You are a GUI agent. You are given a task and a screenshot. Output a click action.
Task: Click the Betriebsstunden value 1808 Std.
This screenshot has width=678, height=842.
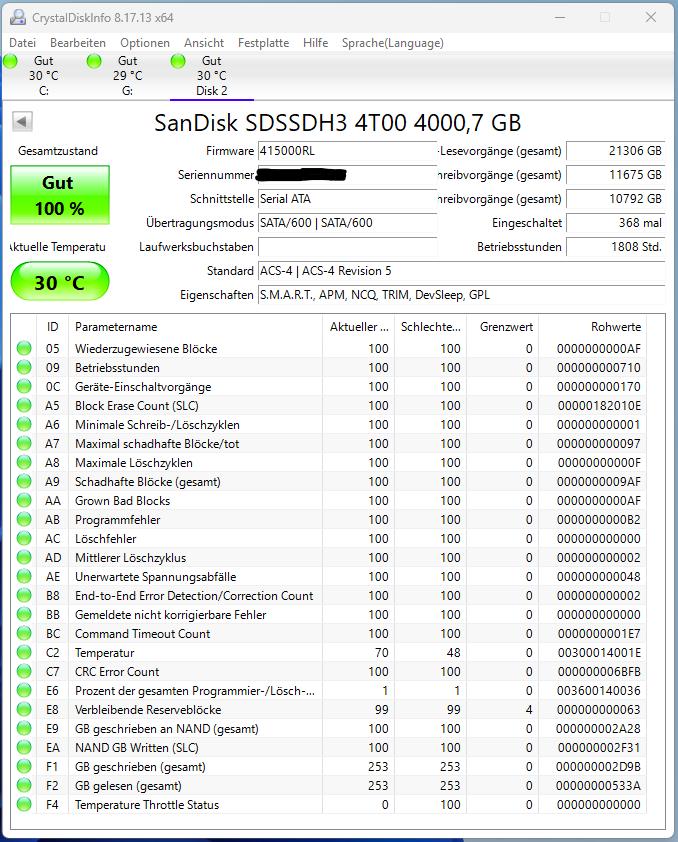(616, 247)
